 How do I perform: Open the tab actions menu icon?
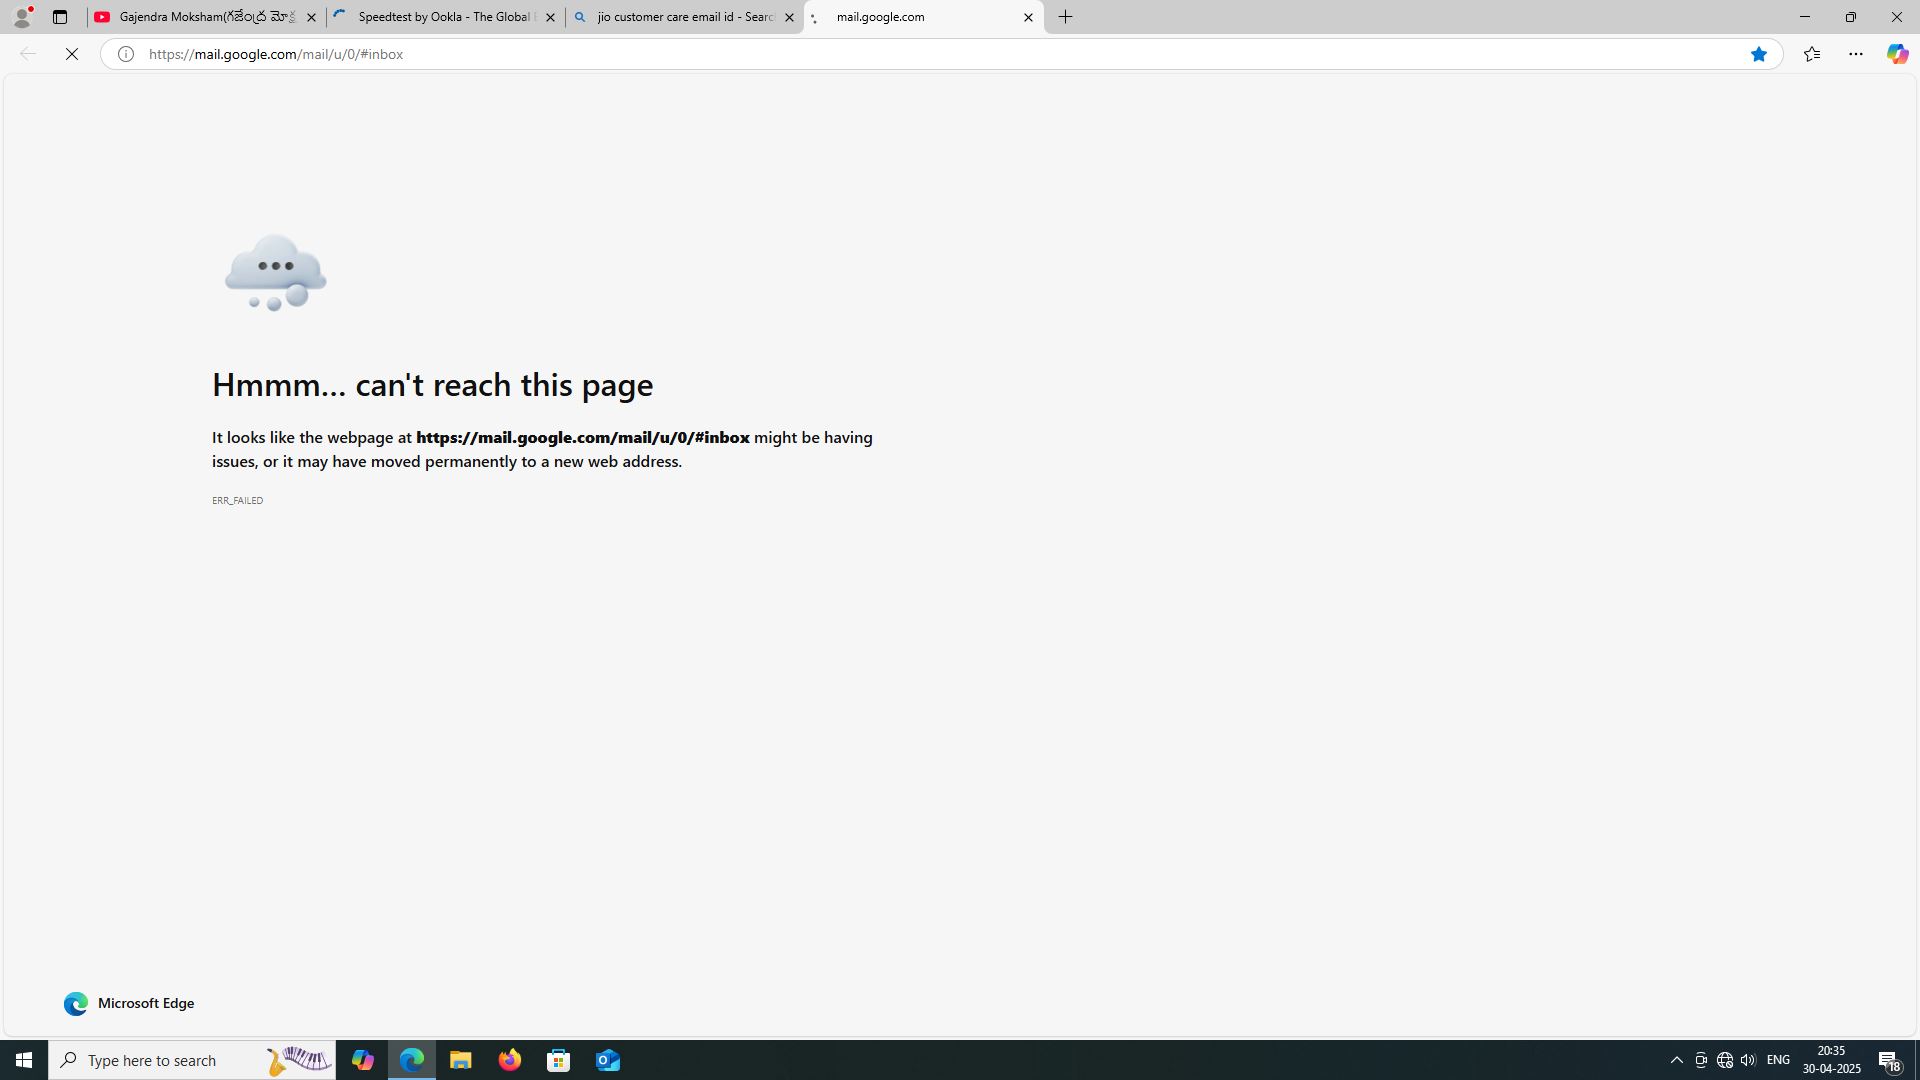[x=60, y=17]
